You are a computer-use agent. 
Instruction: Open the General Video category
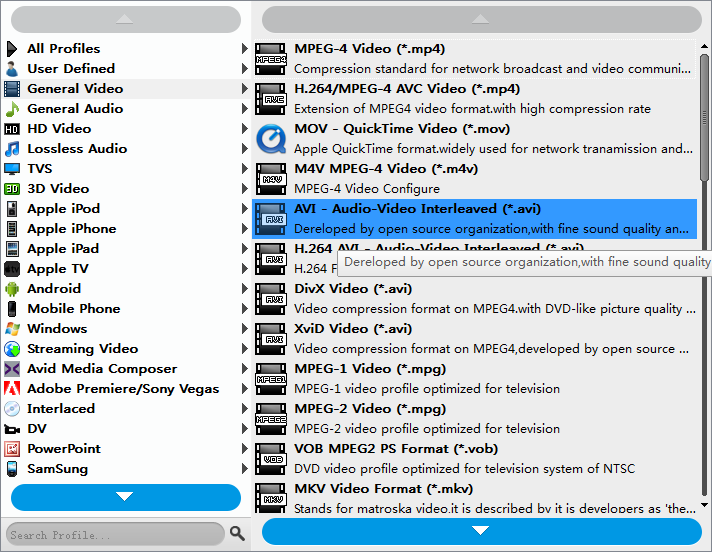pyautogui.click(x=126, y=89)
